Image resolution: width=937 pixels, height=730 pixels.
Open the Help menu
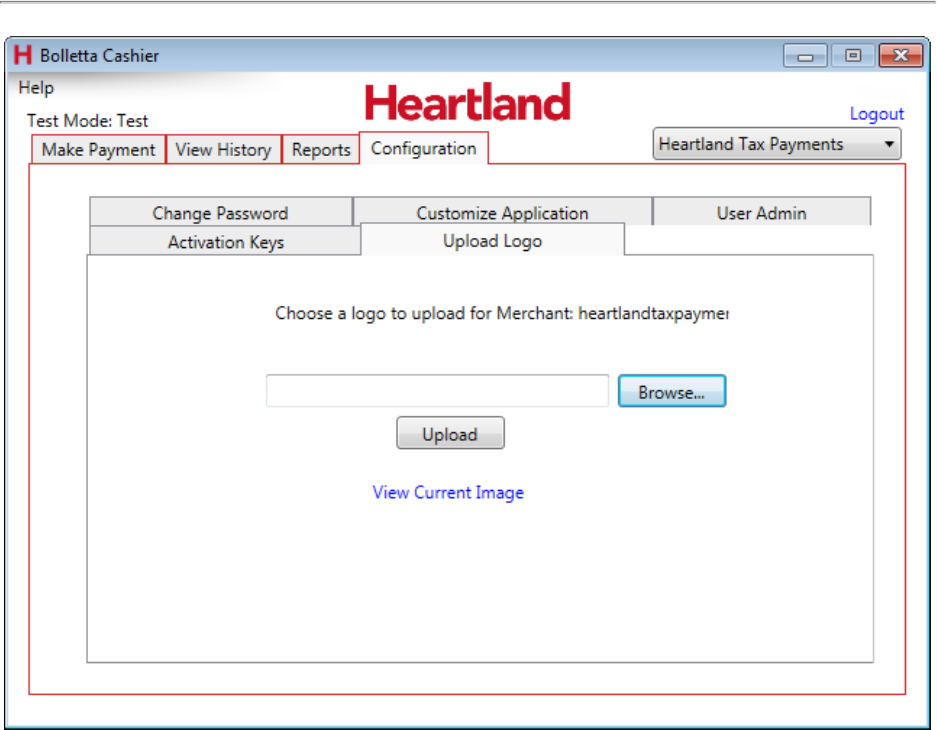click(36, 88)
